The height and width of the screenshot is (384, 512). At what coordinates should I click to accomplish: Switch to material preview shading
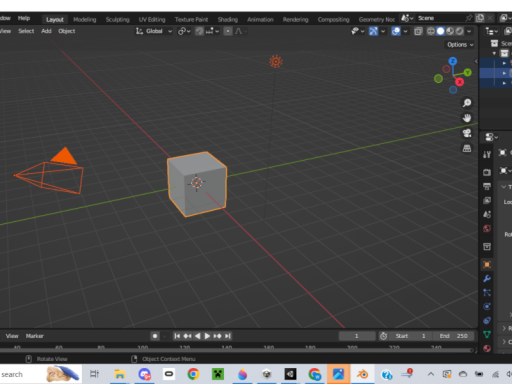click(x=450, y=31)
